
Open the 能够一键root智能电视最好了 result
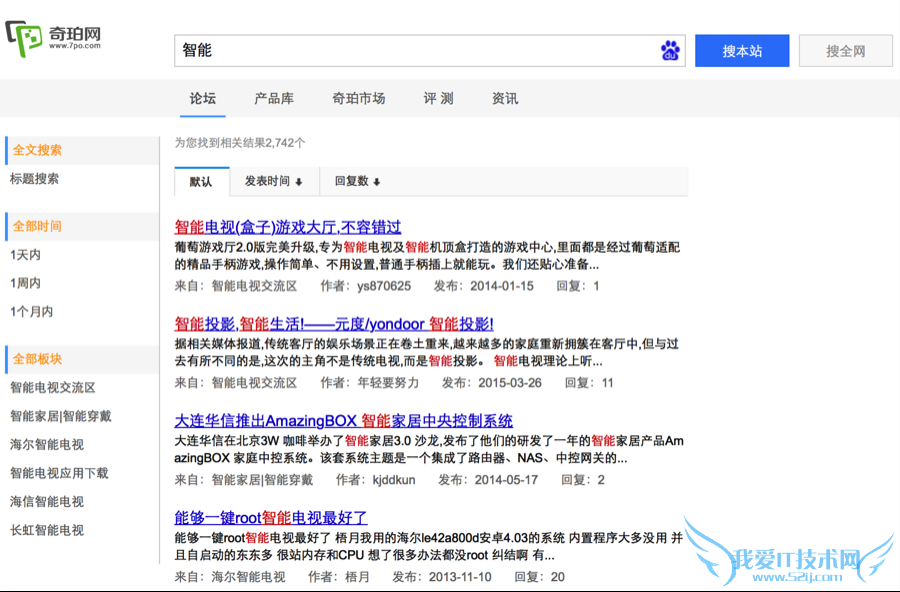click(271, 518)
